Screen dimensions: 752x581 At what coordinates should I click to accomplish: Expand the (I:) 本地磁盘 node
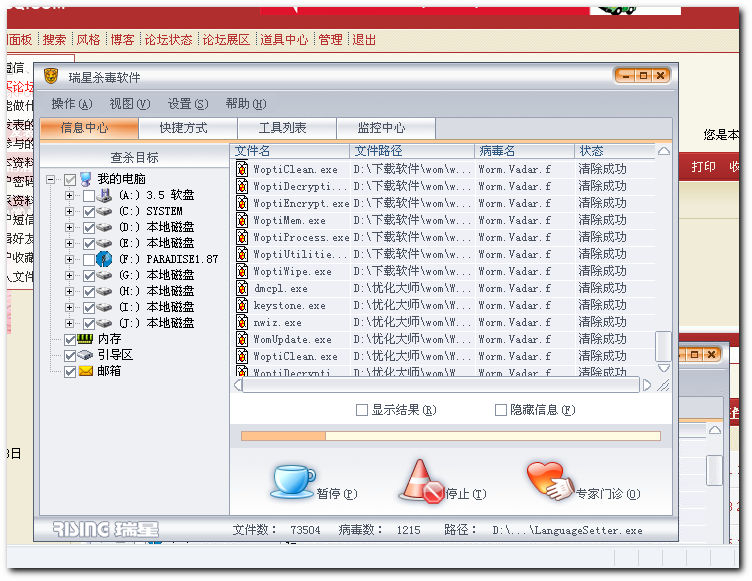[x=70, y=307]
